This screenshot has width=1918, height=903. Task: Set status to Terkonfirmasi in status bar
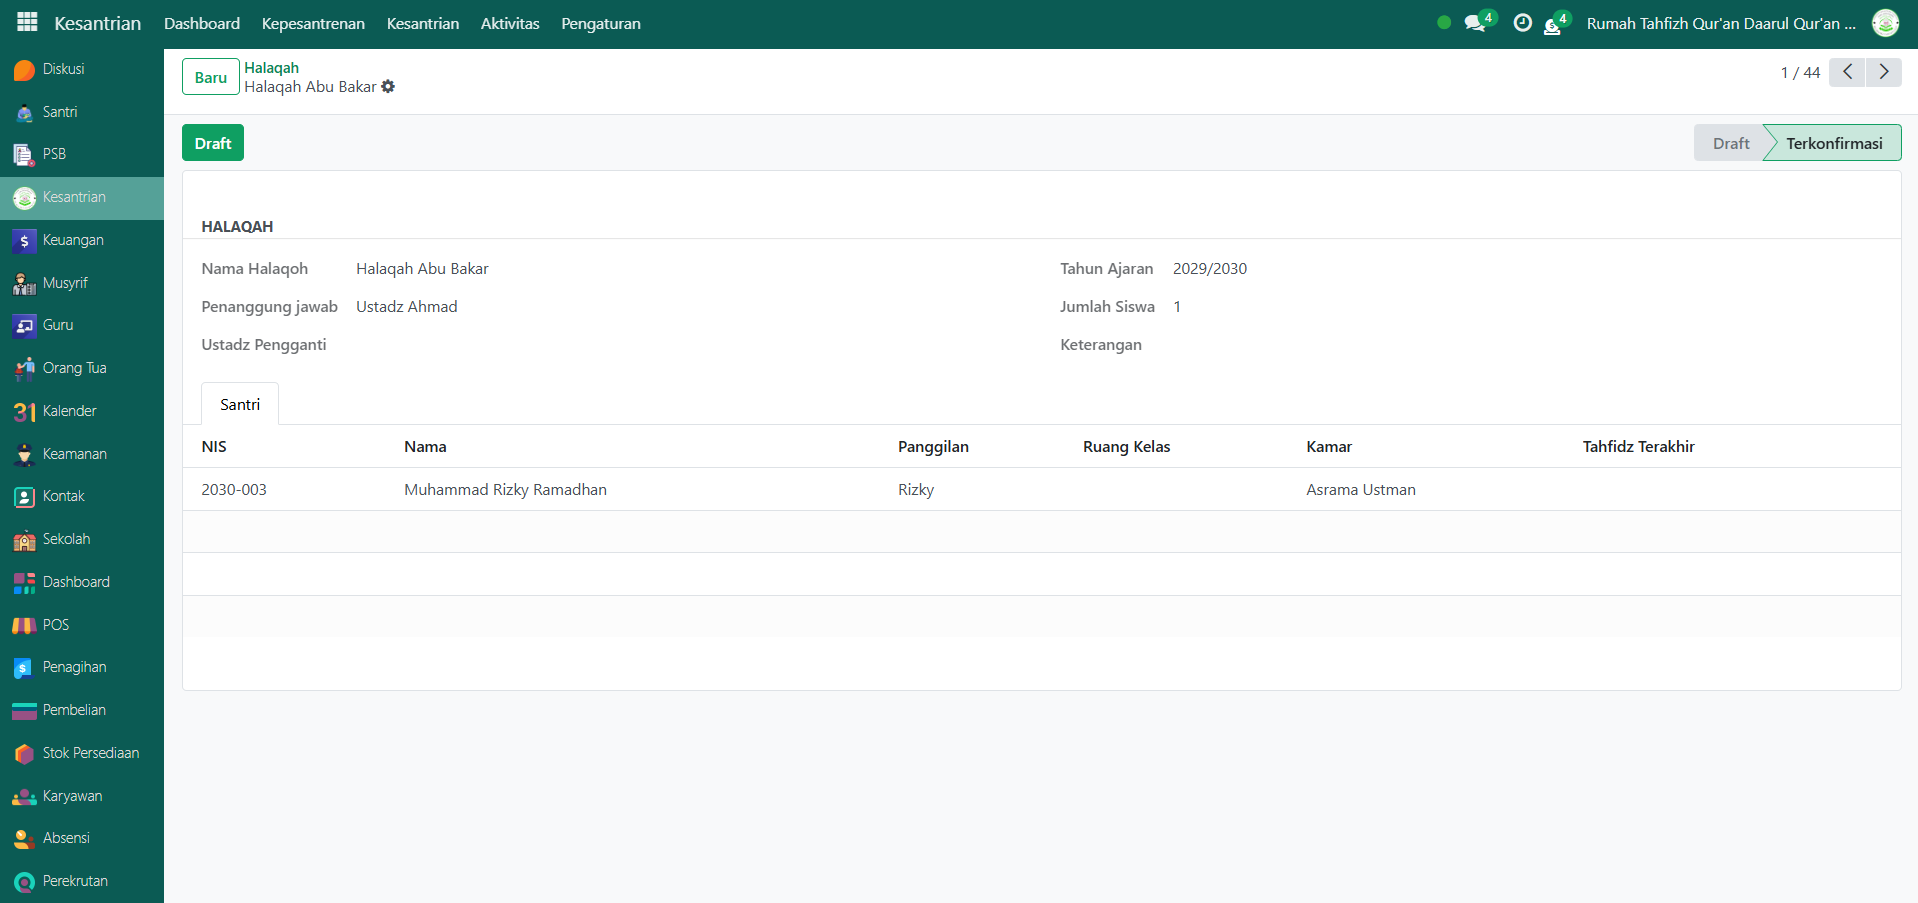click(x=1833, y=143)
